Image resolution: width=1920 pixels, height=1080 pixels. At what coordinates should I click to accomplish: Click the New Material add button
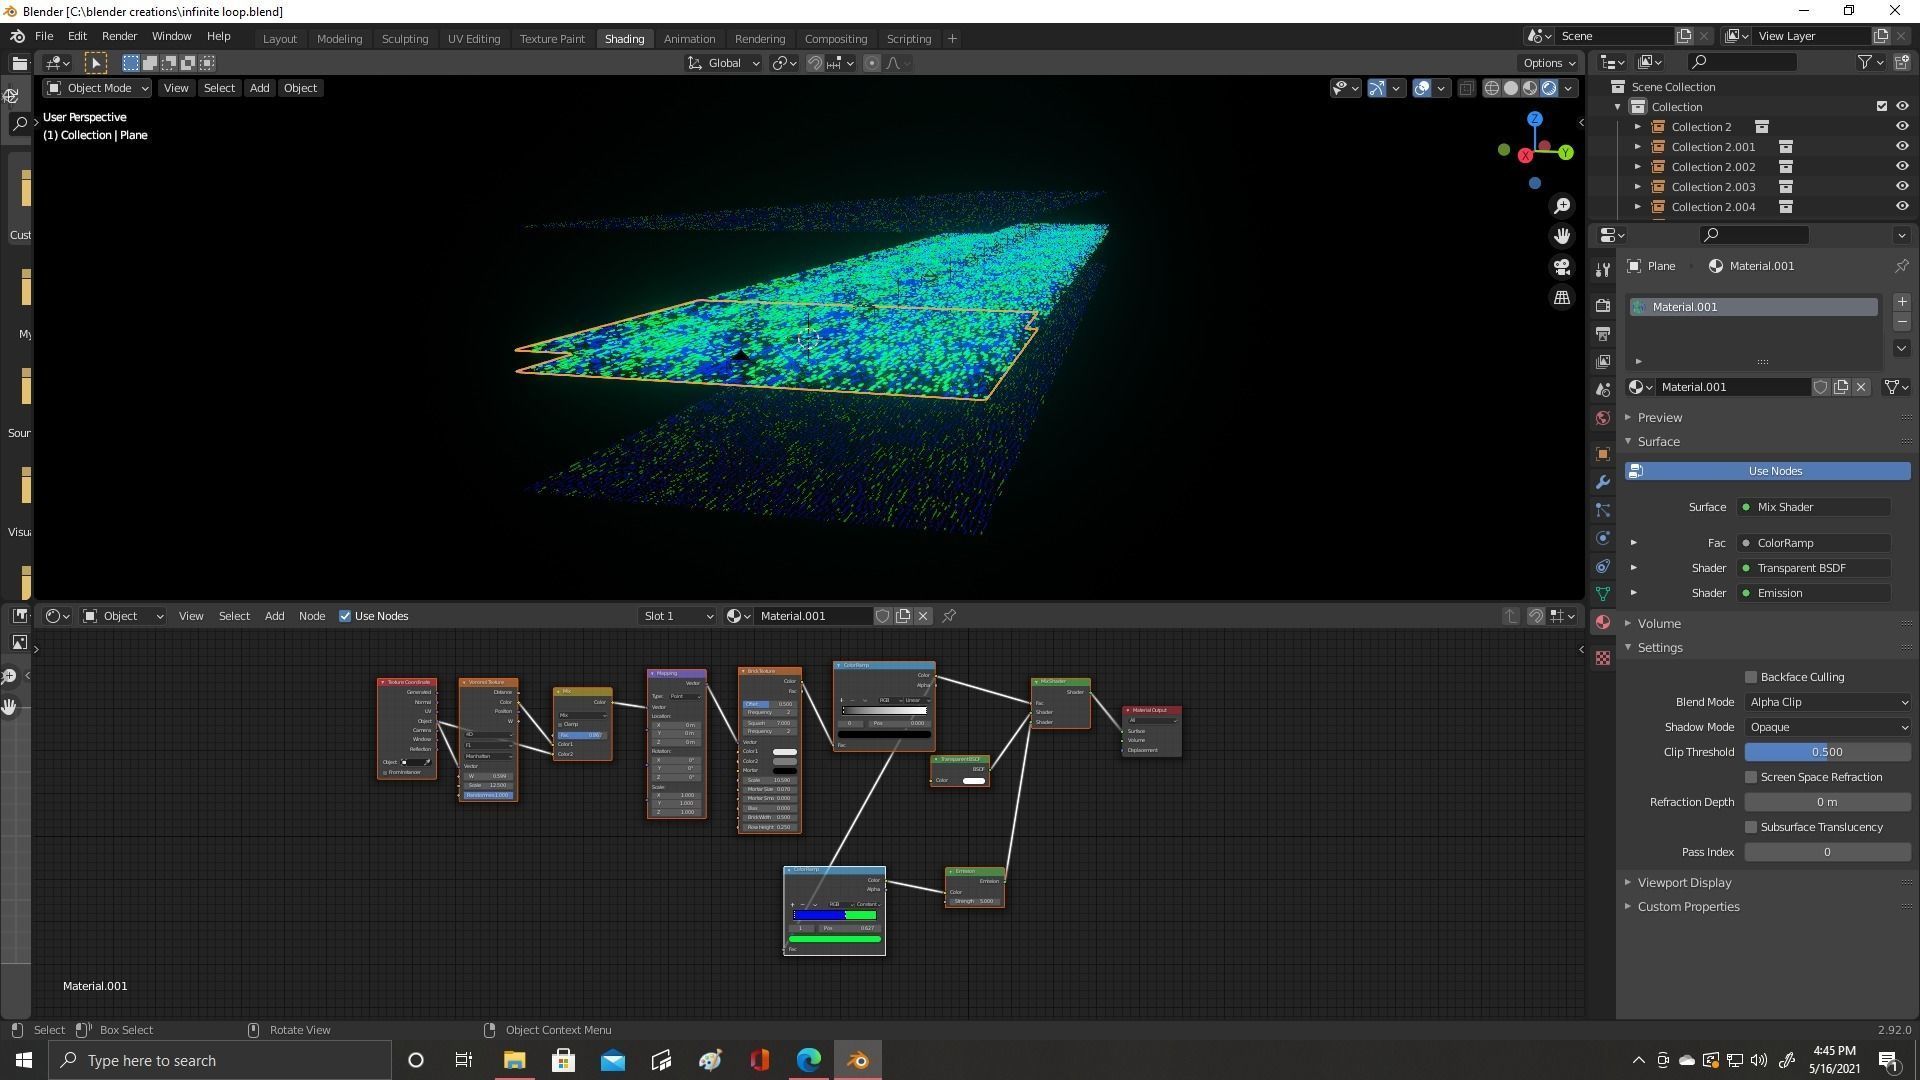(1903, 301)
